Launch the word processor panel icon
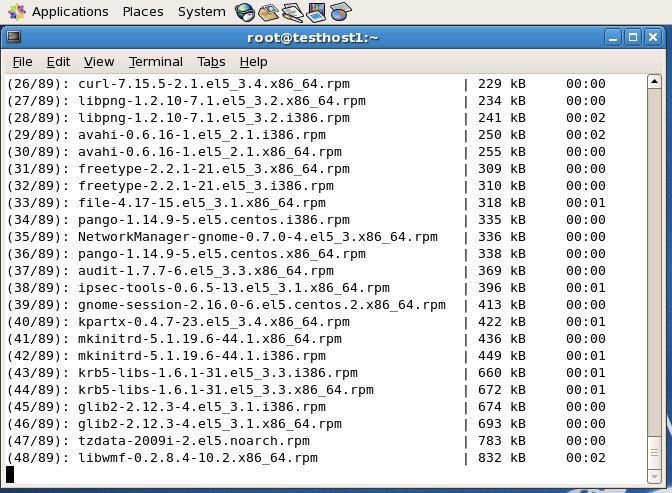This screenshot has width=672, height=493. pyautogui.click(x=292, y=12)
